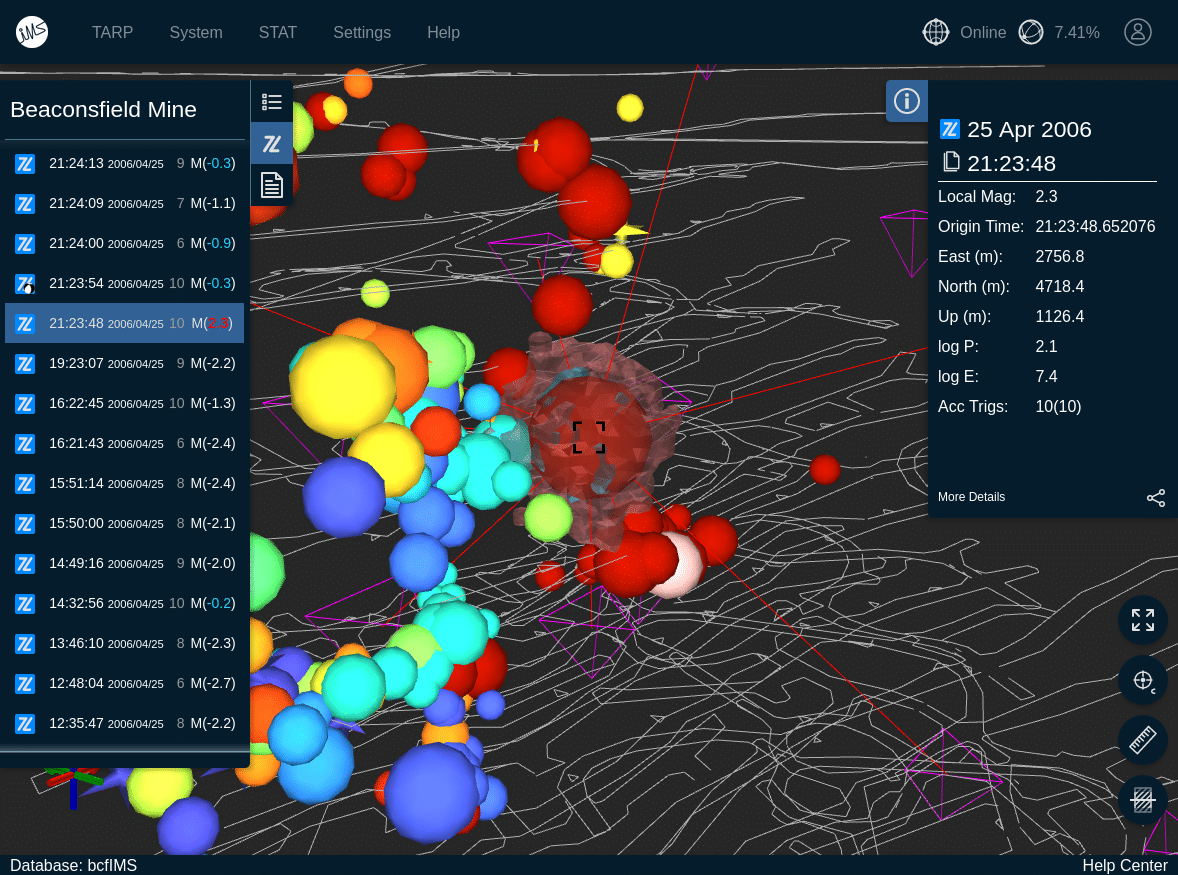The width and height of the screenshot is (1178, 875).
Task: Select the seismic waveform panel icon
Action: [x=272, y=144]
